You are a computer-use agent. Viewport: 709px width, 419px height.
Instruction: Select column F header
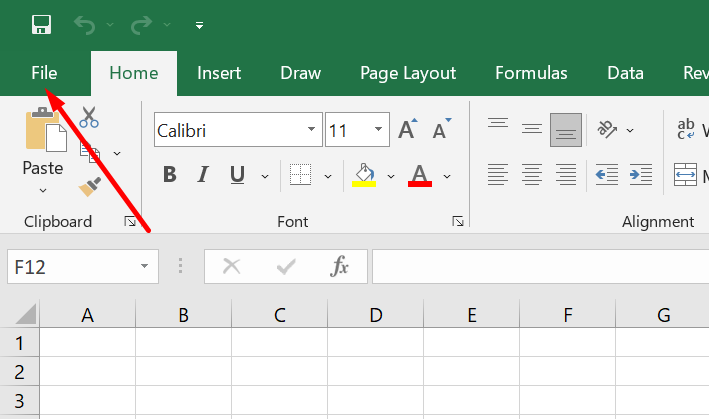pos(568,315)
